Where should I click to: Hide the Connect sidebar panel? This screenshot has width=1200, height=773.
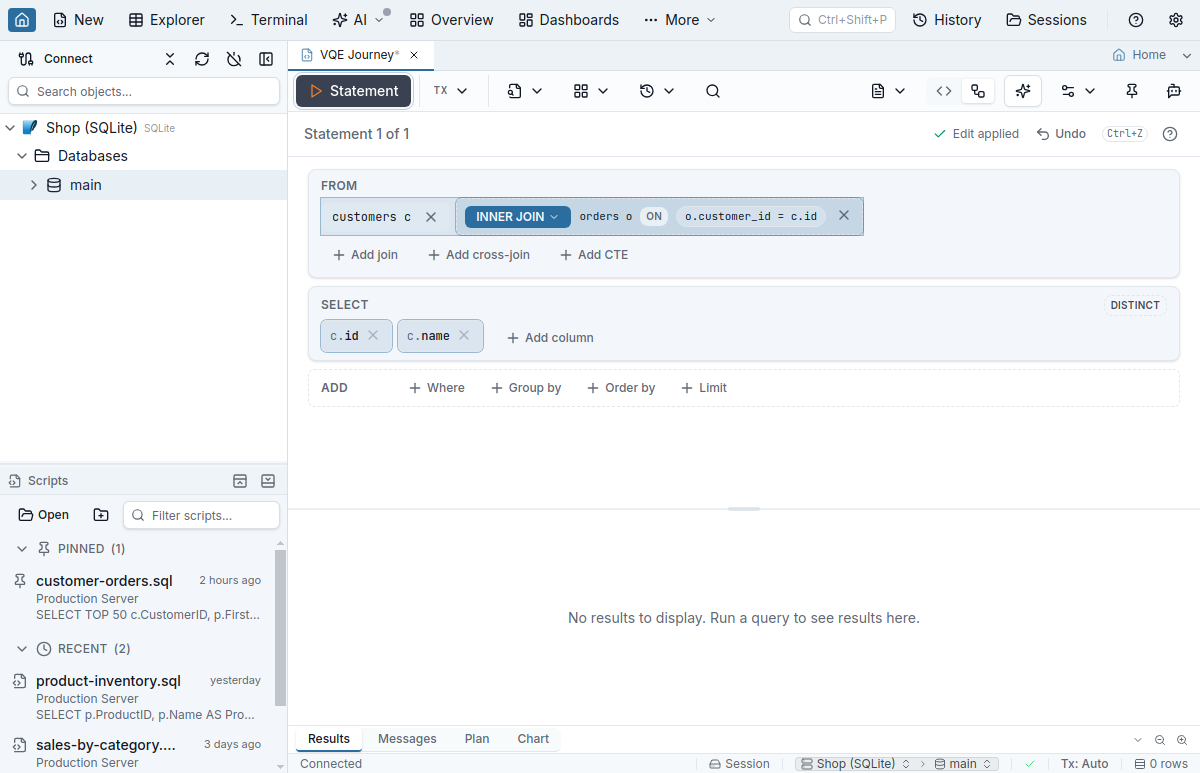click(x=266, y=59)
